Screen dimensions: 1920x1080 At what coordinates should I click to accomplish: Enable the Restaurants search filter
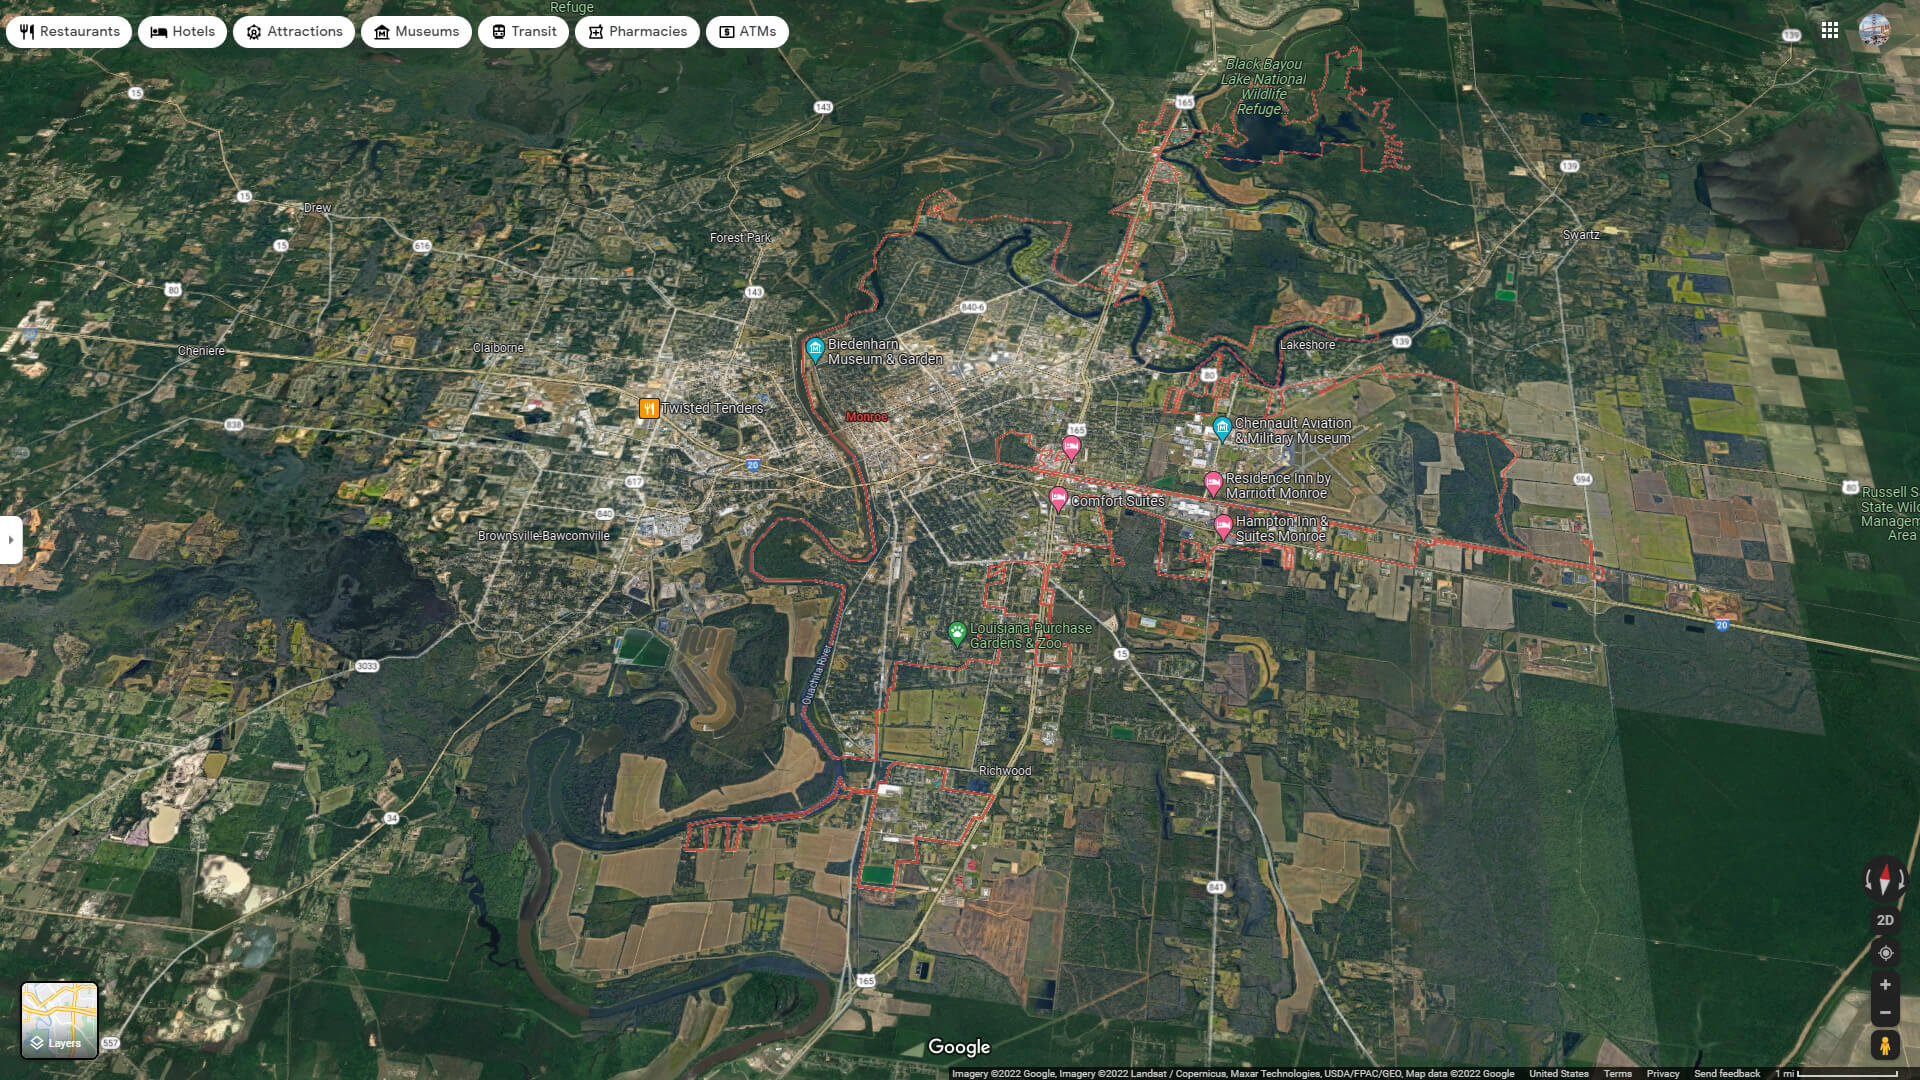(68, 31)
